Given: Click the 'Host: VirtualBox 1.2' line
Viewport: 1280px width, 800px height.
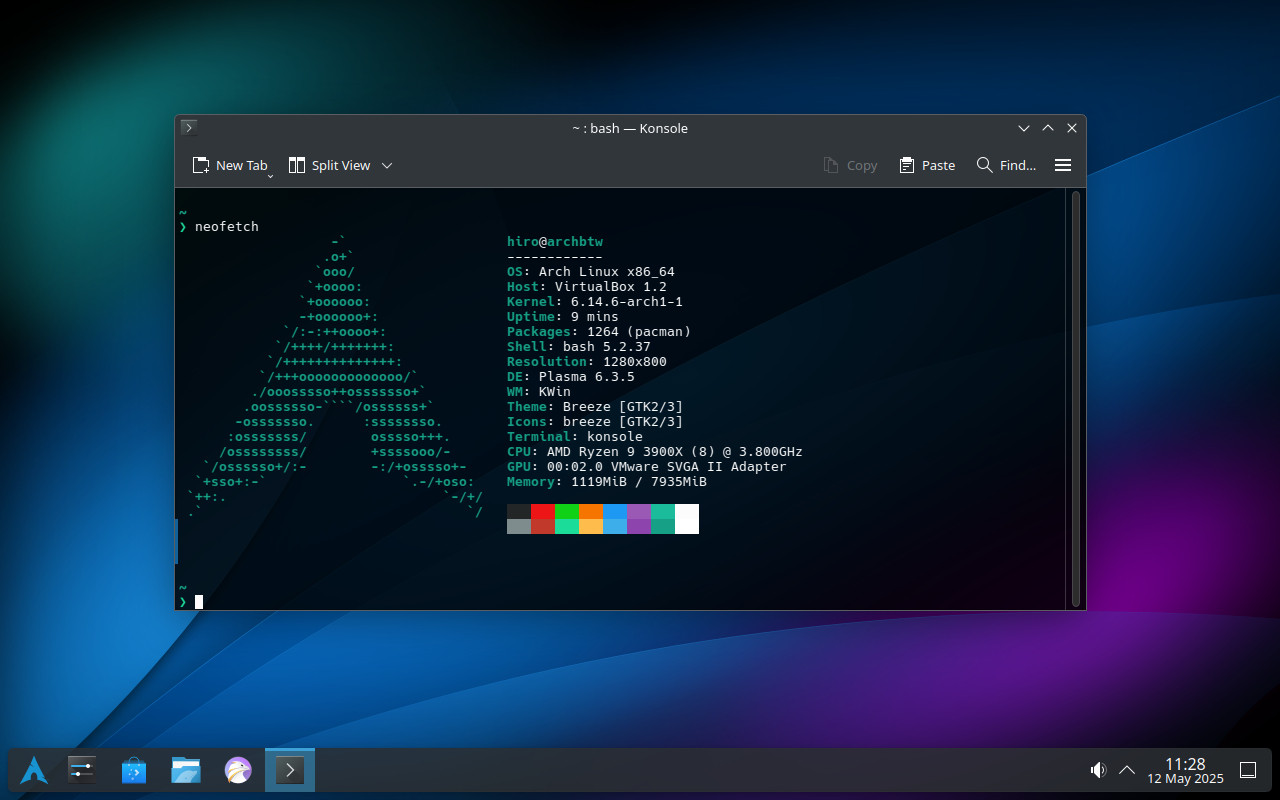Looking at the screenshot, I should coord(587,287).
